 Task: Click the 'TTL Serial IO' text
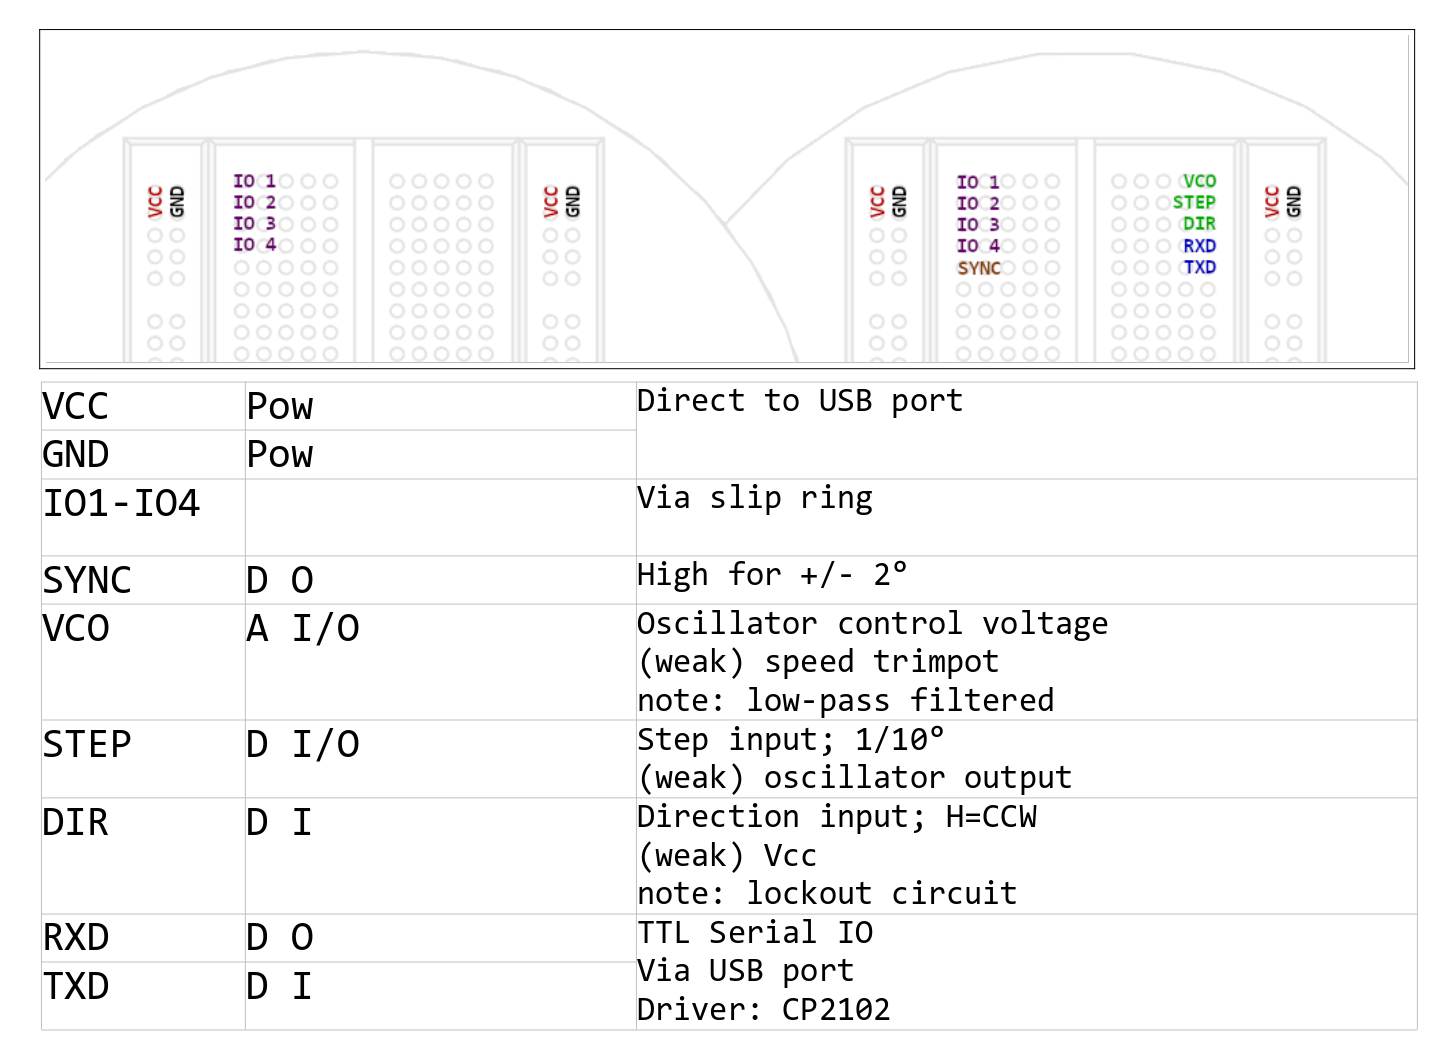[755, 933]
